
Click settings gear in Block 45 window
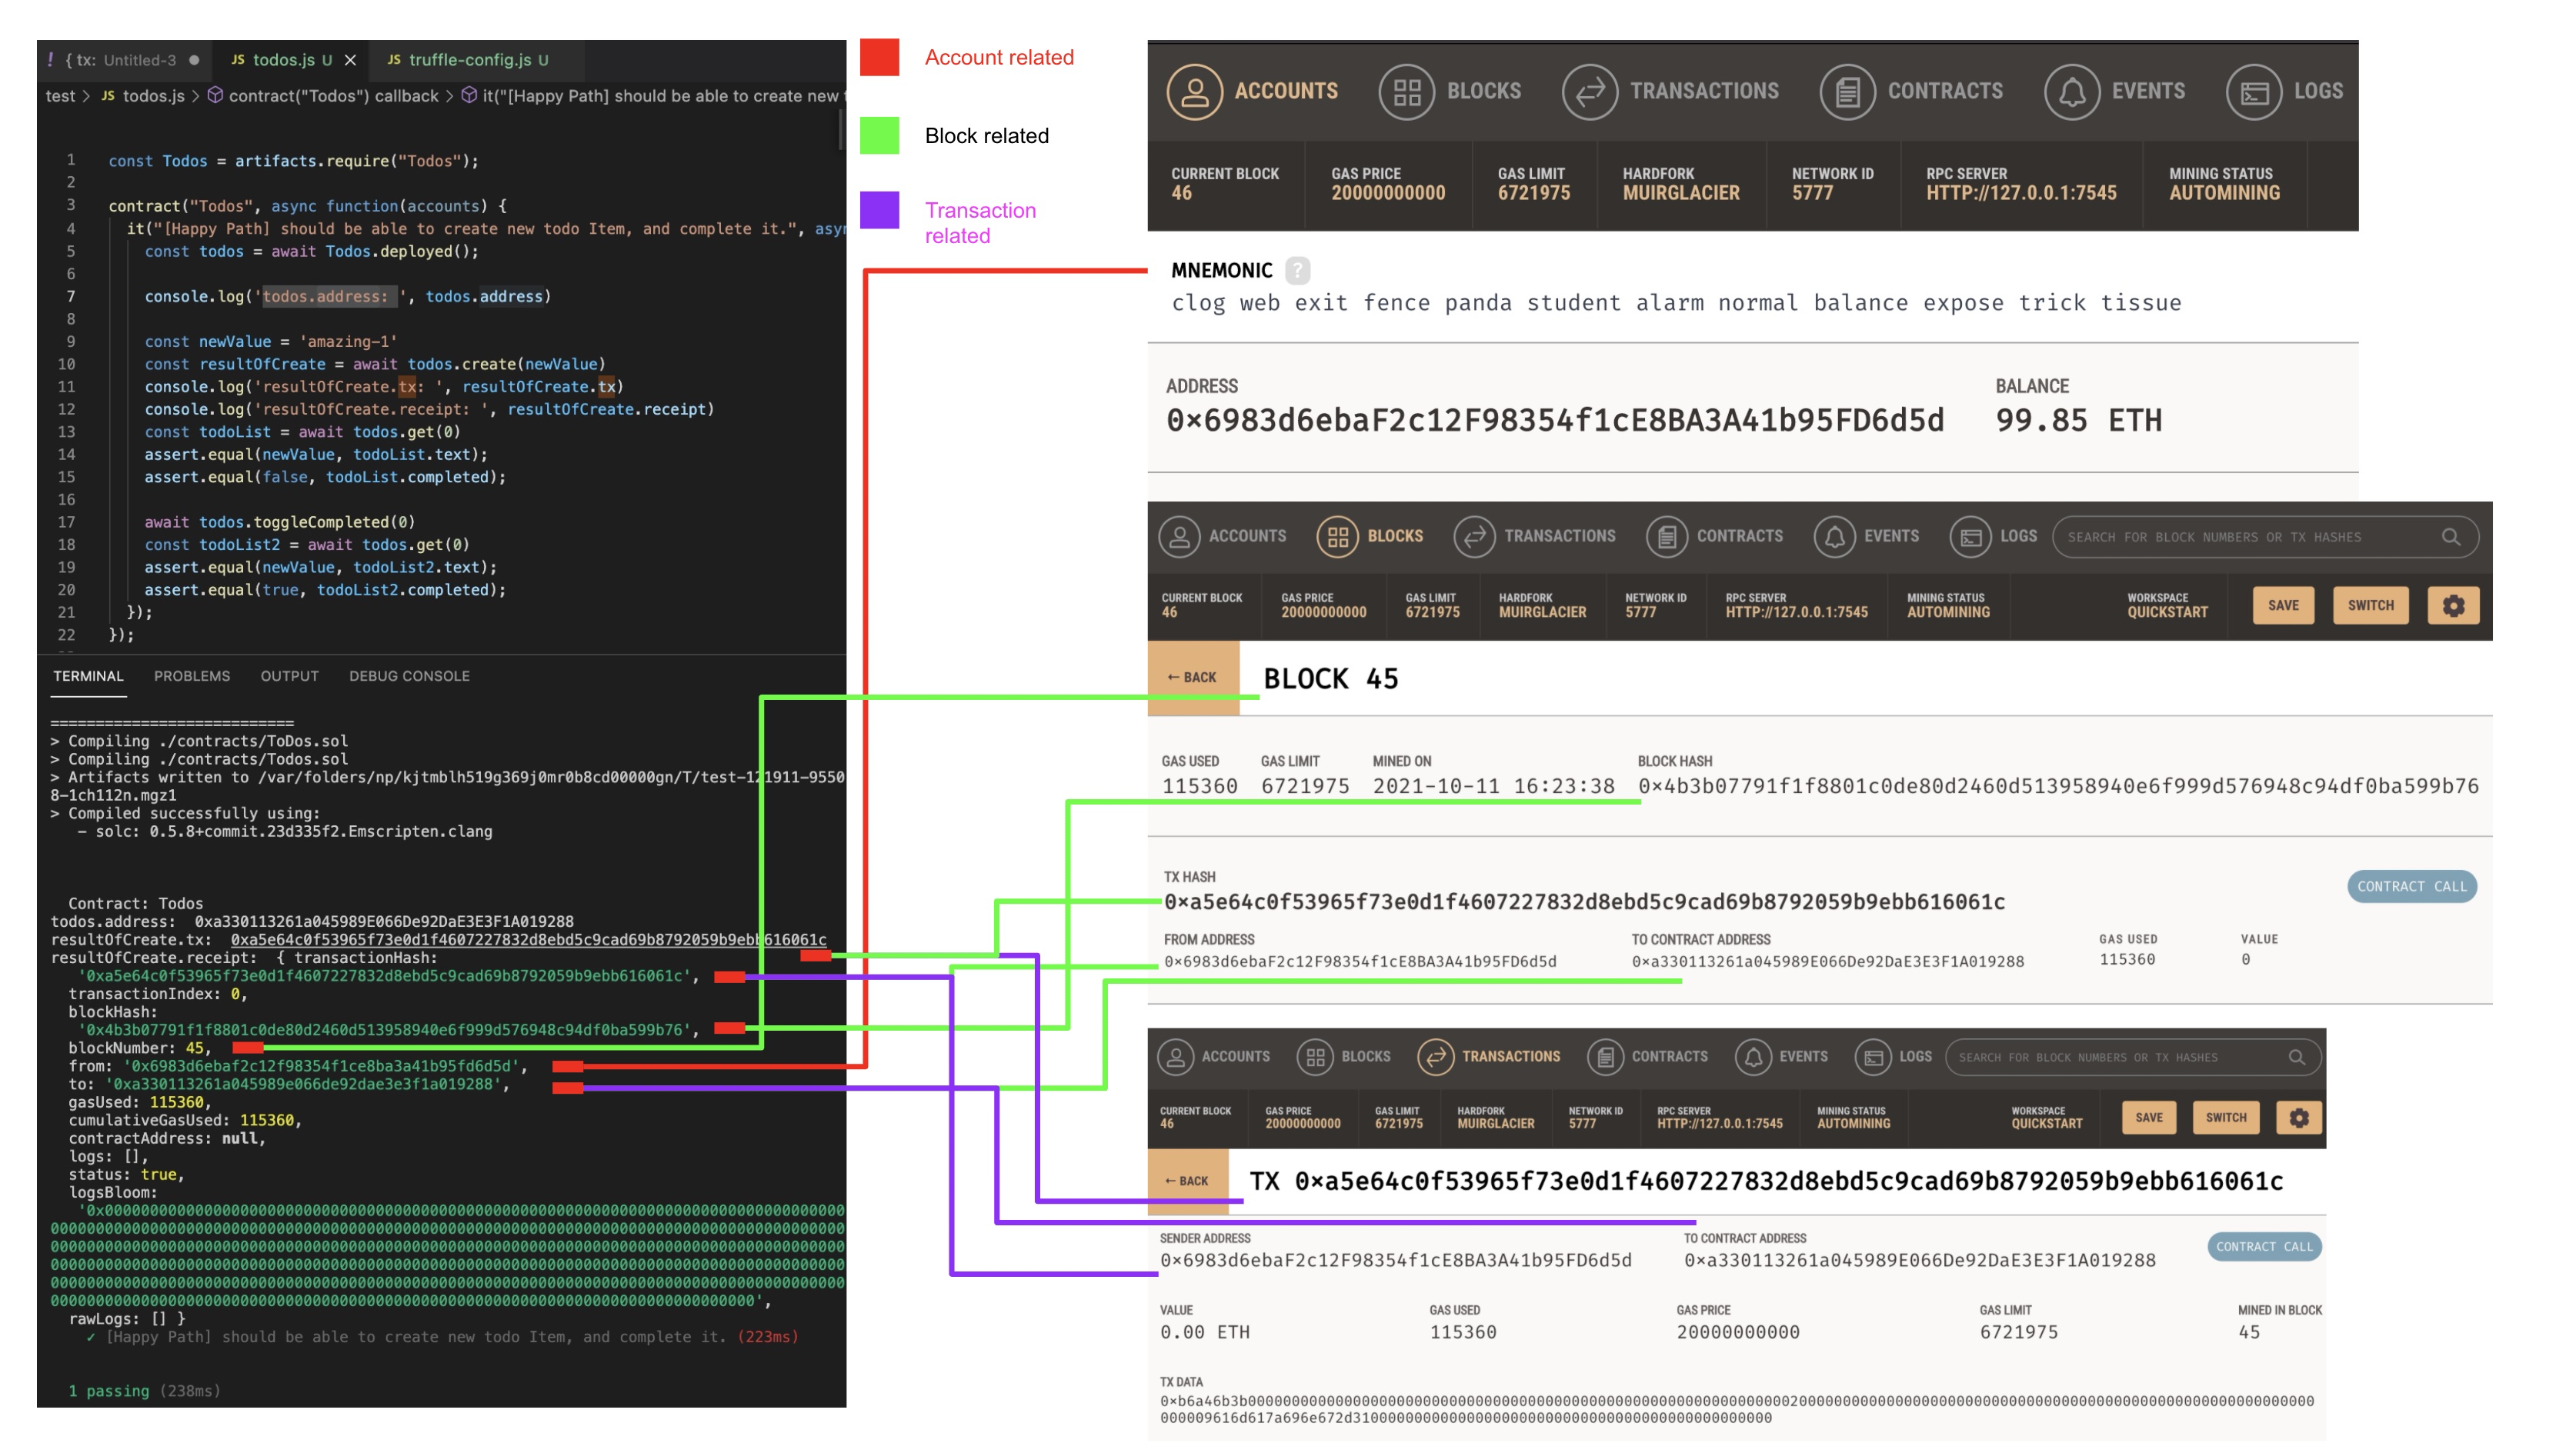pos(2453,605)
